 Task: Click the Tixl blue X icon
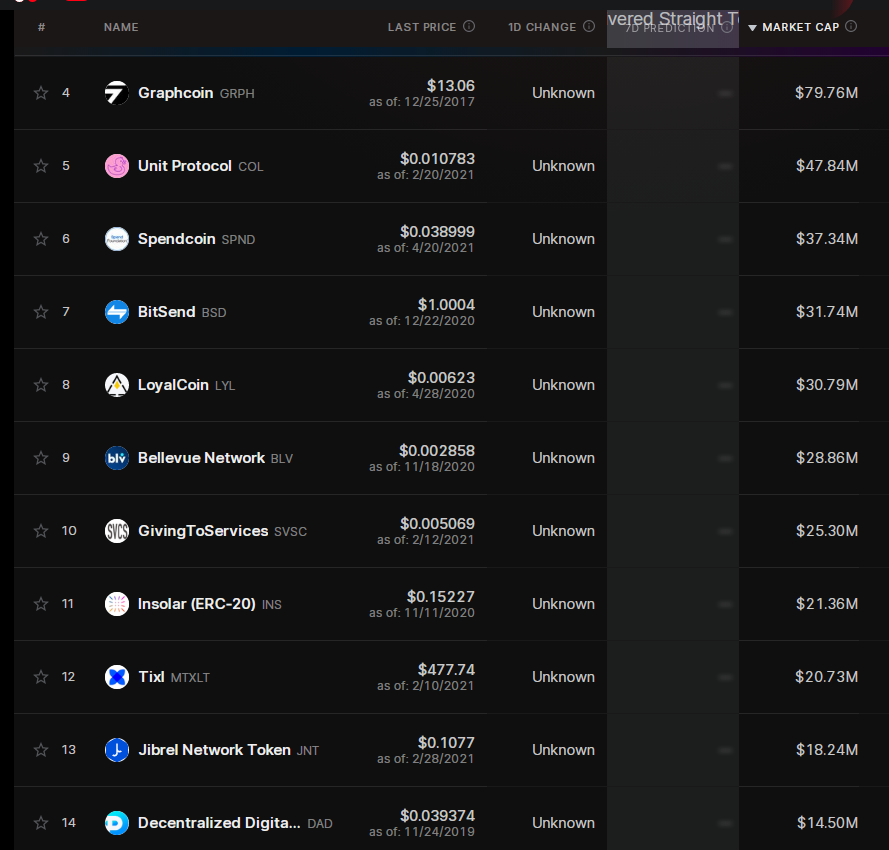[117, 677]
